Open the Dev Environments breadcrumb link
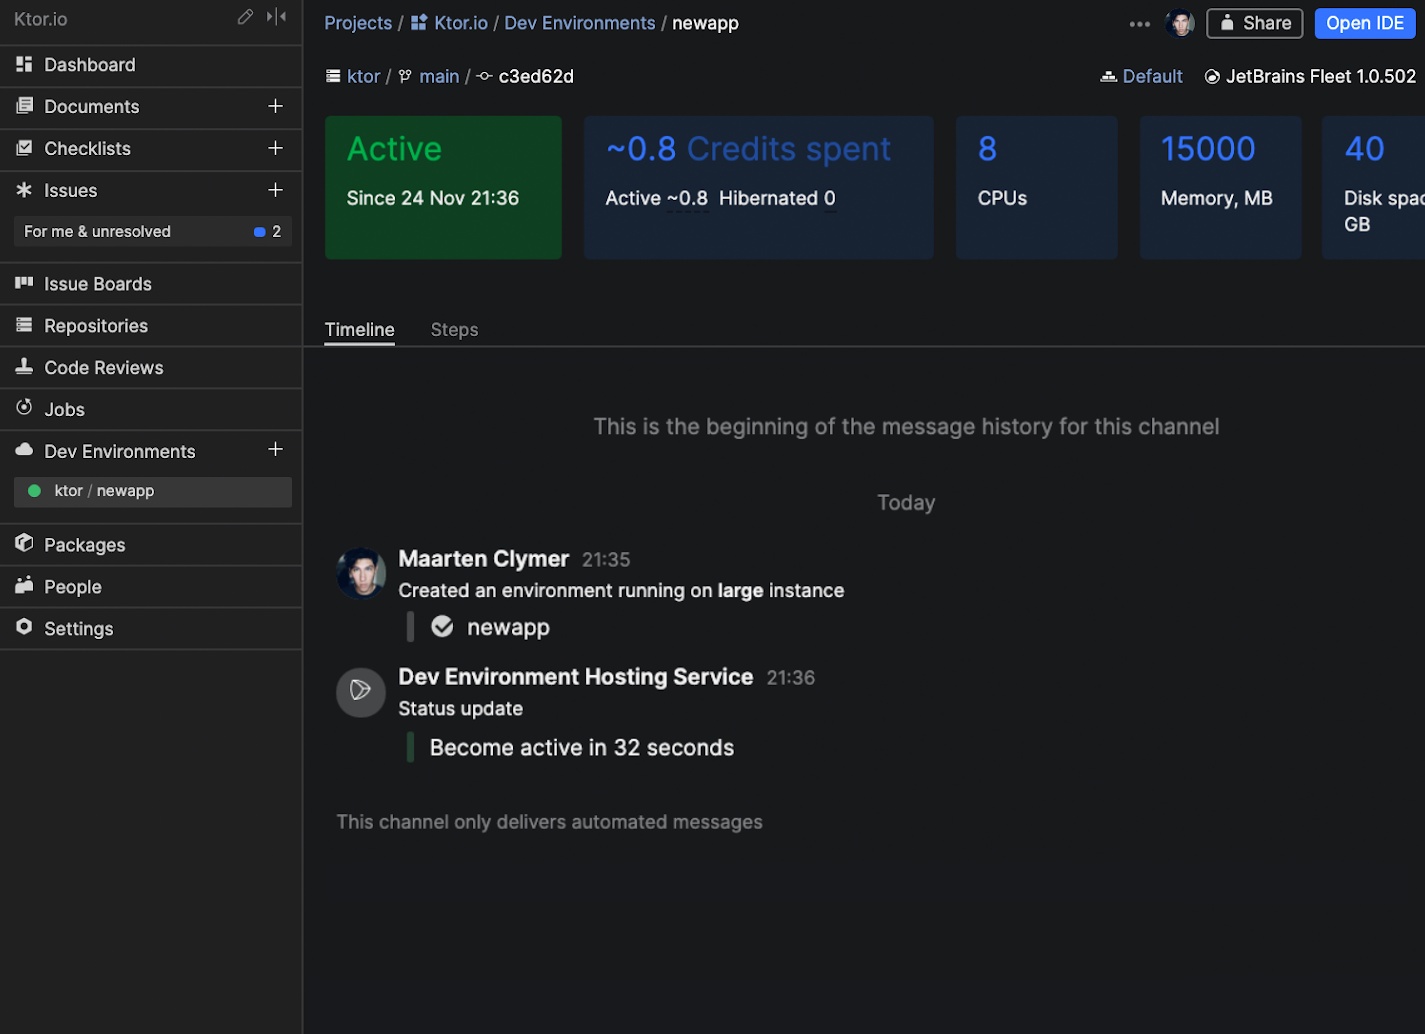The width and height of the screenshot is (1425, 1034). (x=580, y=23)
